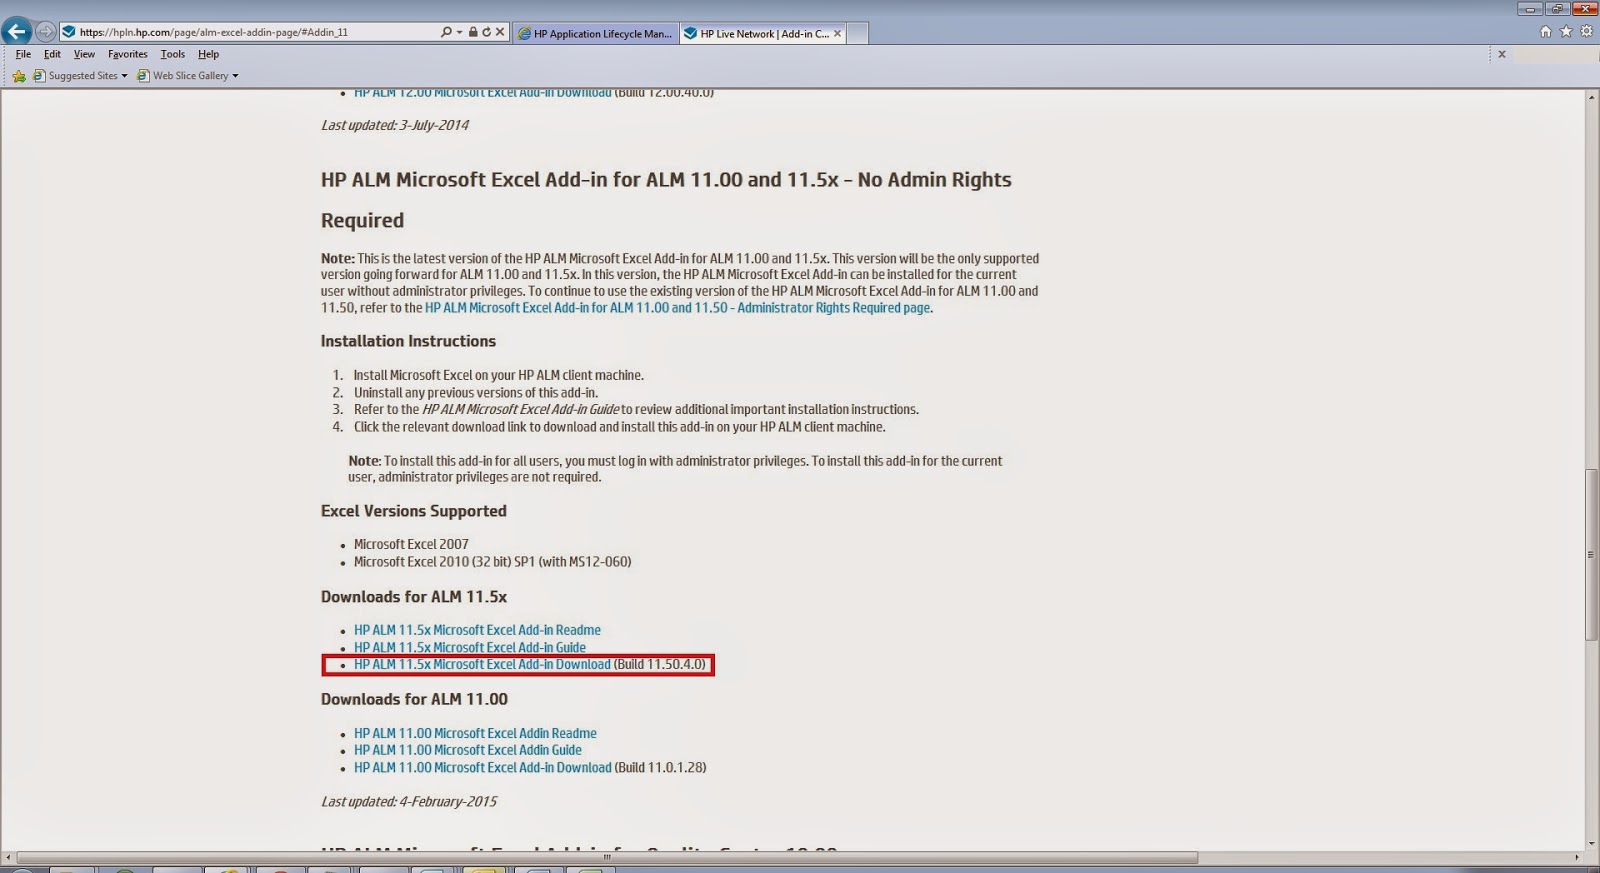The image size is (1600, 873).
Task: Open Suggested Sites favorites item
Action: coord(76,76)
